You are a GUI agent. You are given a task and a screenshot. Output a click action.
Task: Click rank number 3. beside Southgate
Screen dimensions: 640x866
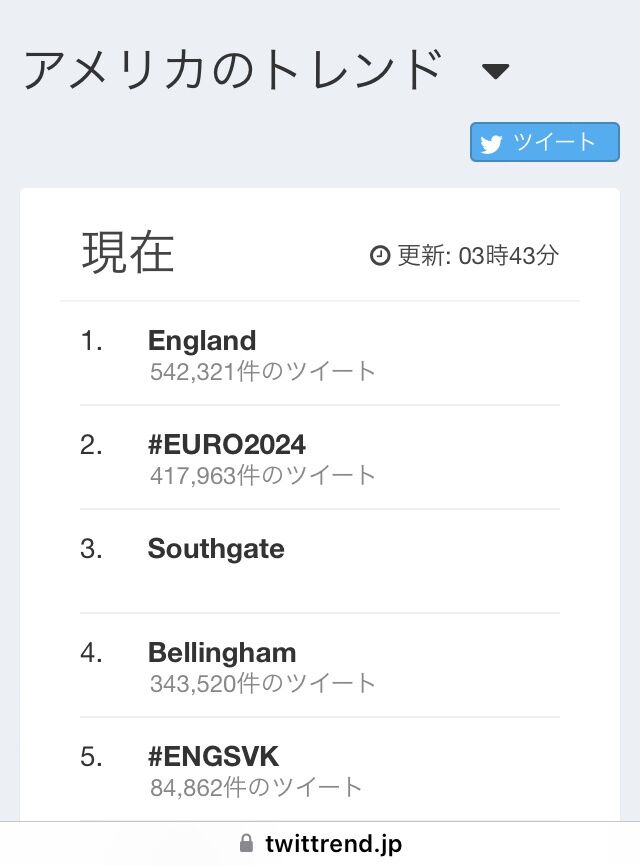pyautogui.click(x=92, y=549)
